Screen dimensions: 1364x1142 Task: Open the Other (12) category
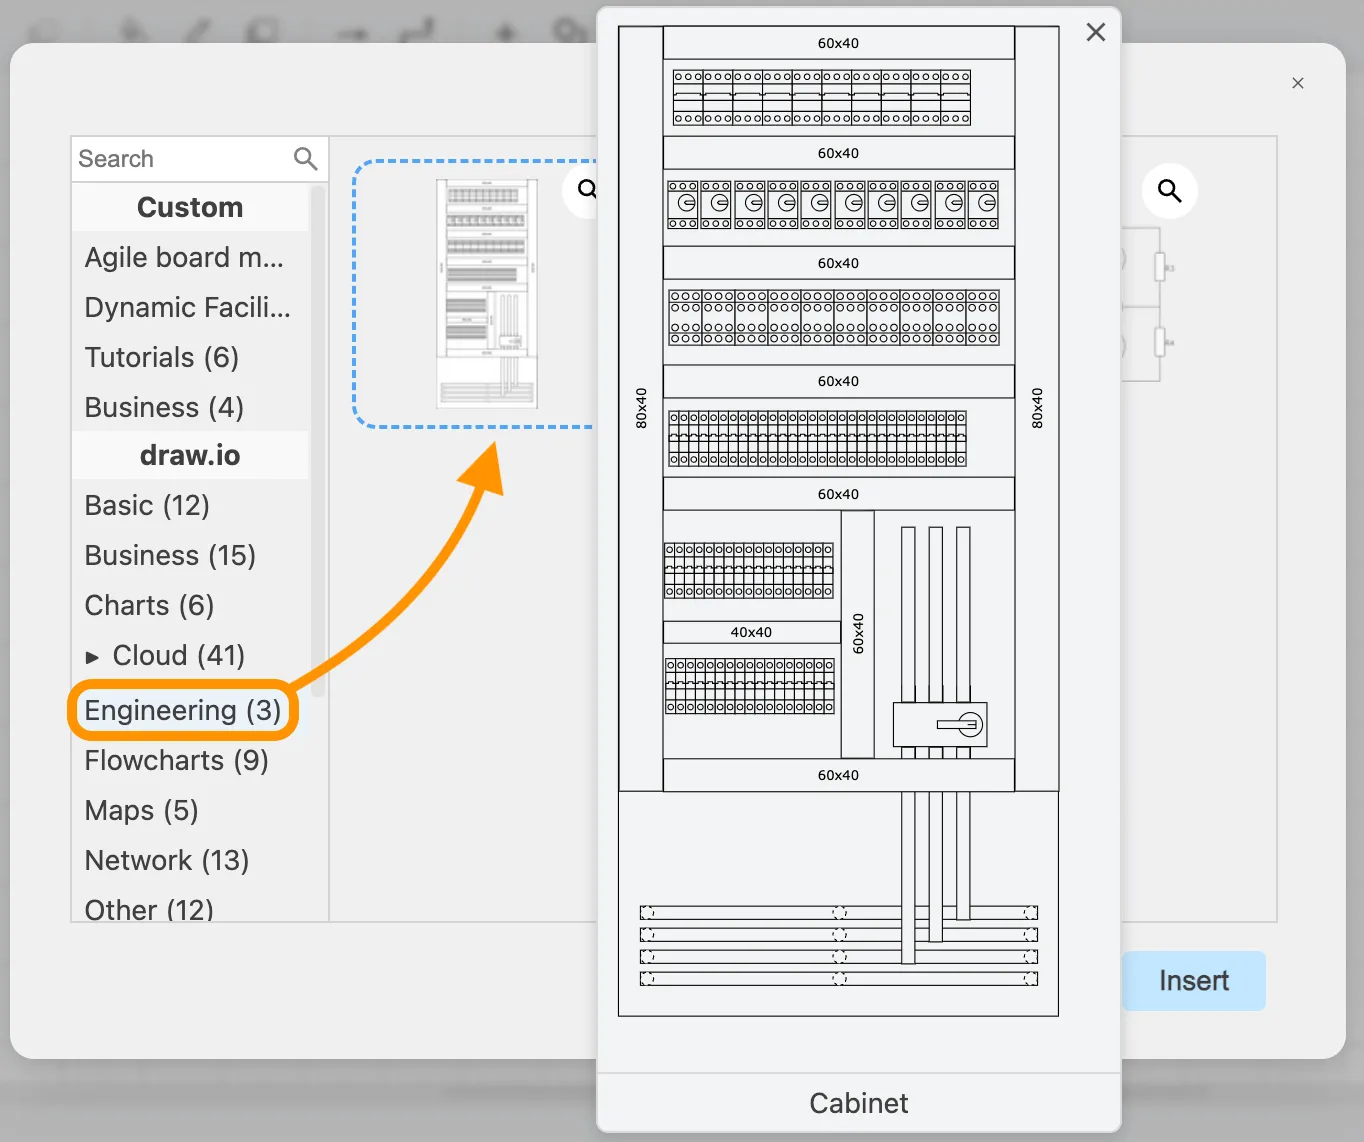coord(149,909)
